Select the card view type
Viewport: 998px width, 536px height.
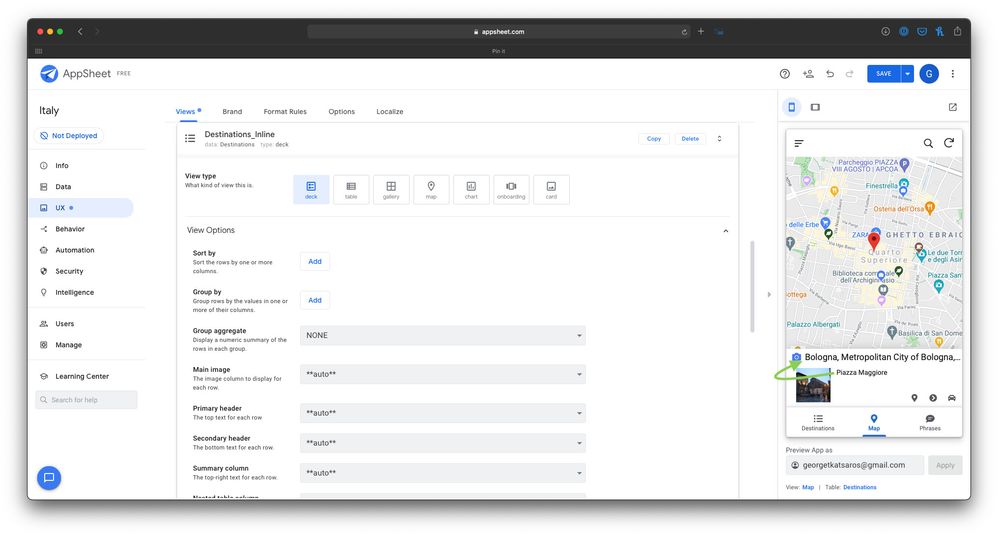tap(551, 189)
